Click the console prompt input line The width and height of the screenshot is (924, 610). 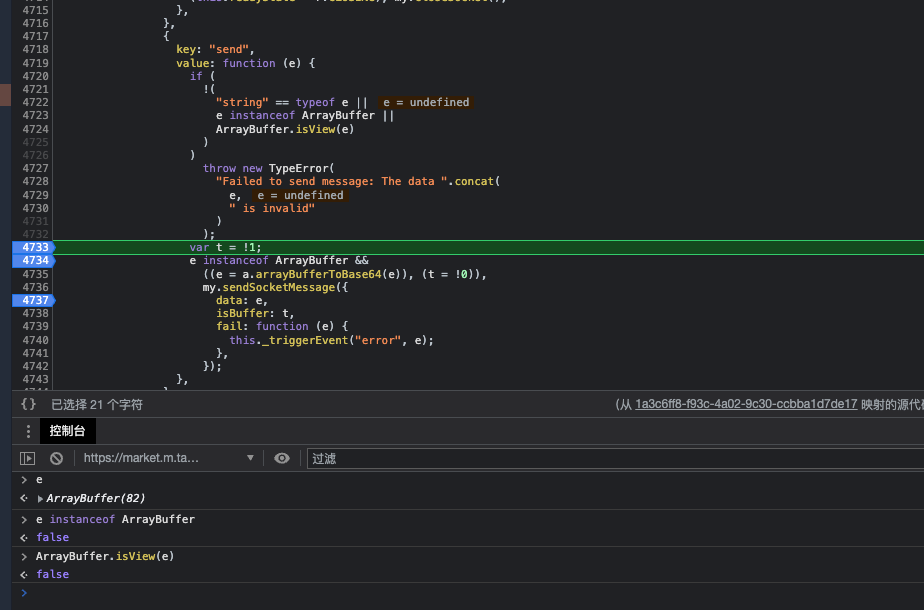coord(471,593)
